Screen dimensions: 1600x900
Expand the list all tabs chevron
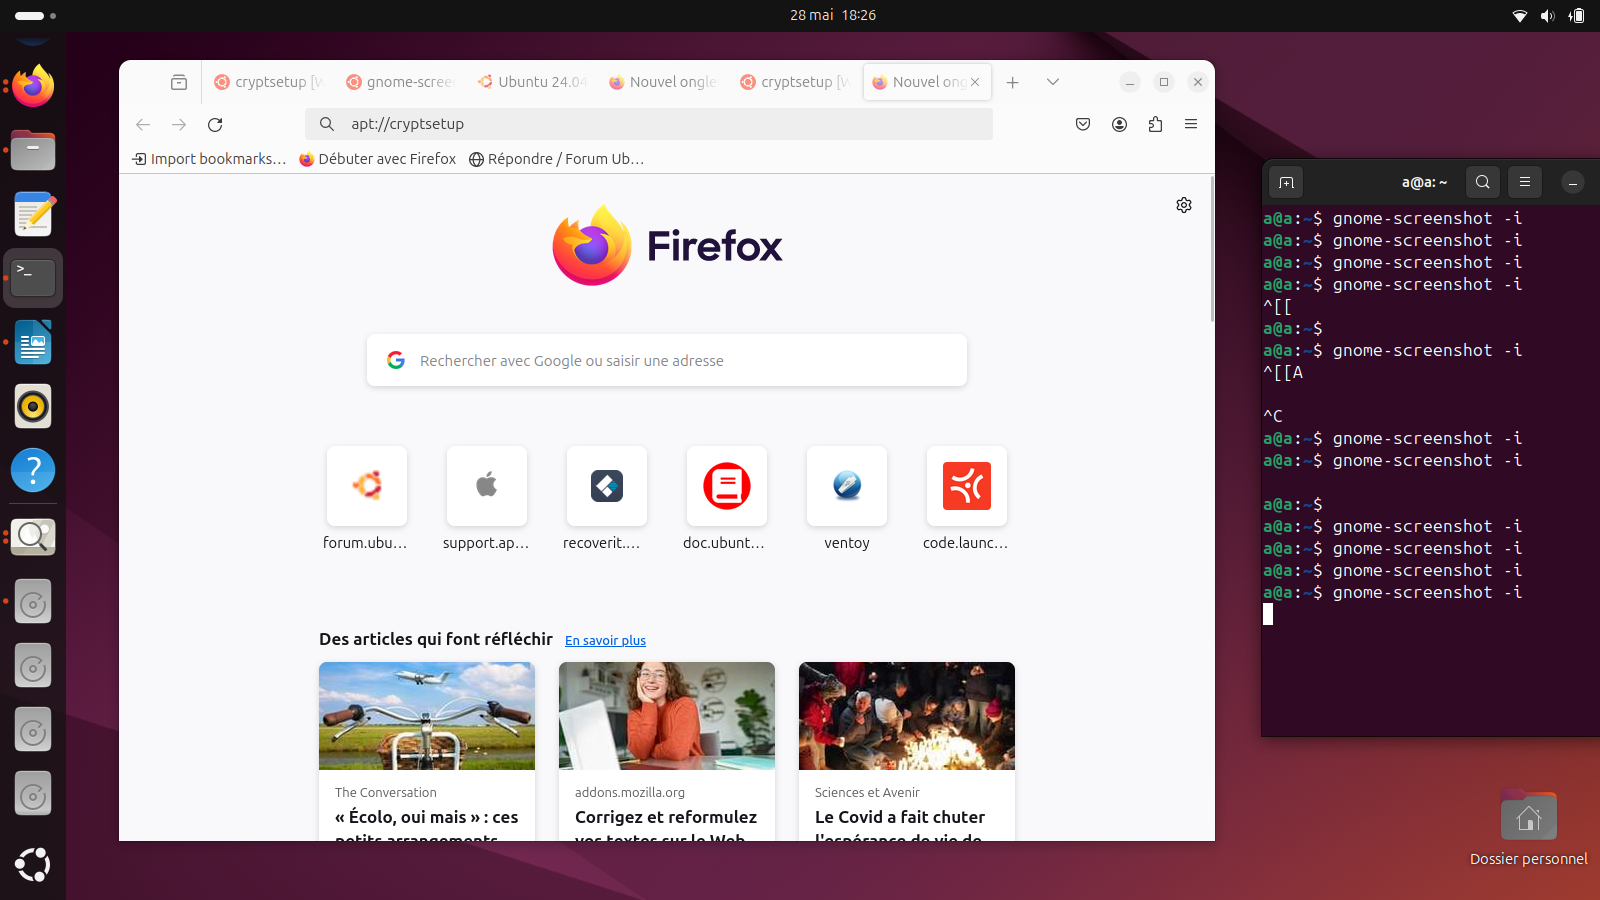(1053, 82)
